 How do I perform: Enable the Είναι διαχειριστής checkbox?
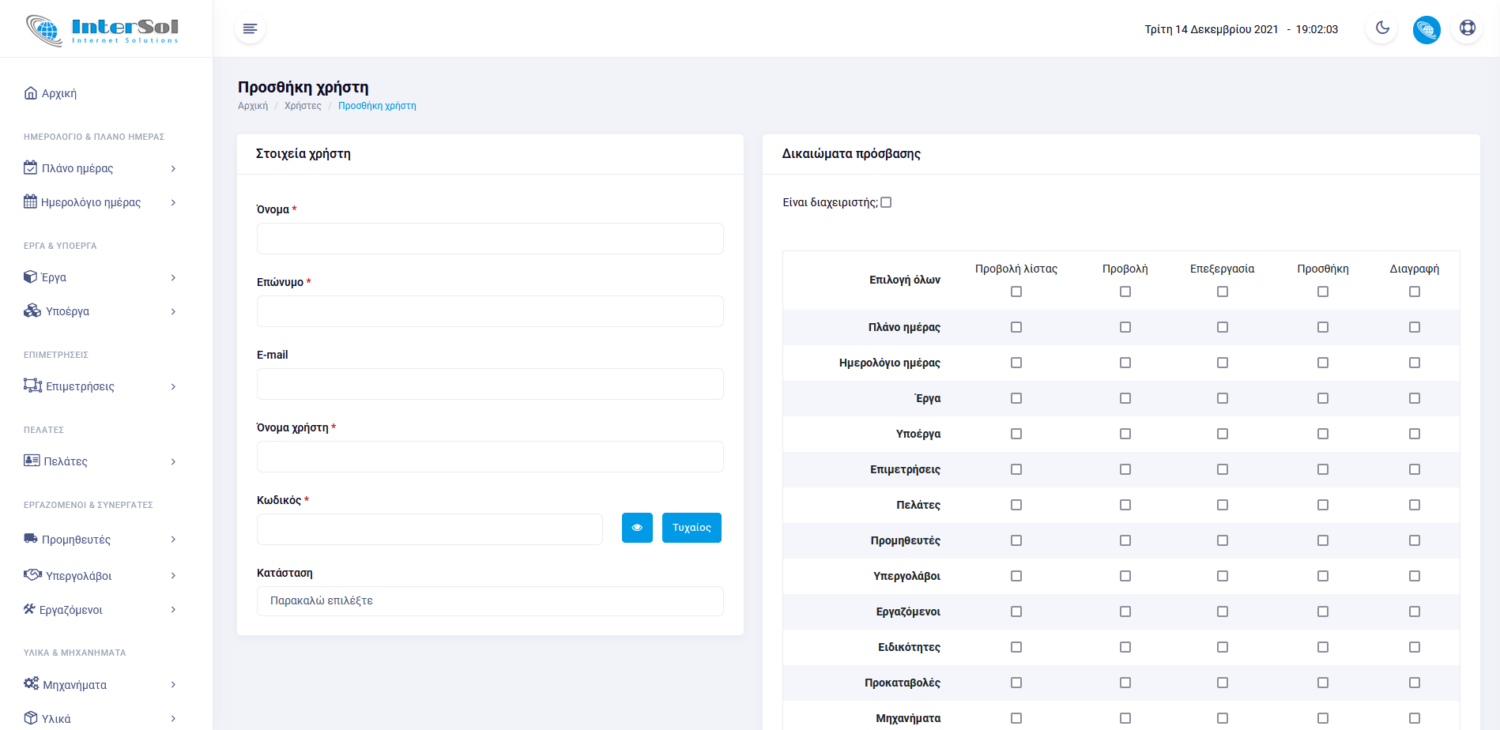pyautogui.click(x=886, y=203)
